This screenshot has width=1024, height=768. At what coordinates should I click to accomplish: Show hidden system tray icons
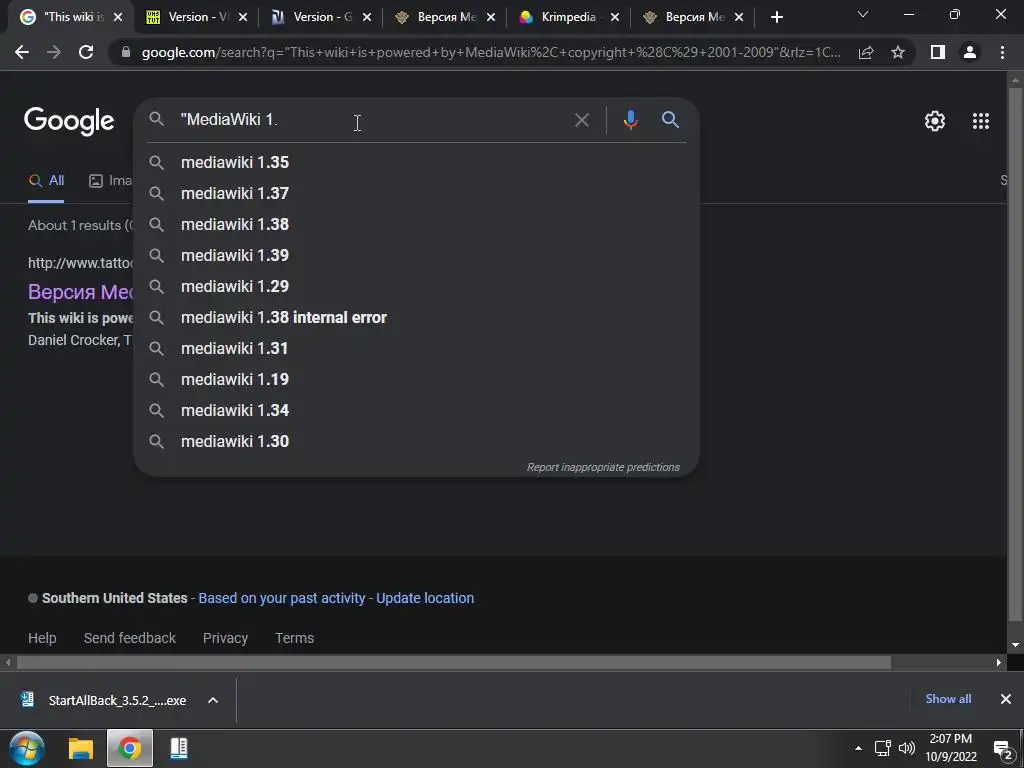[858, 748]
